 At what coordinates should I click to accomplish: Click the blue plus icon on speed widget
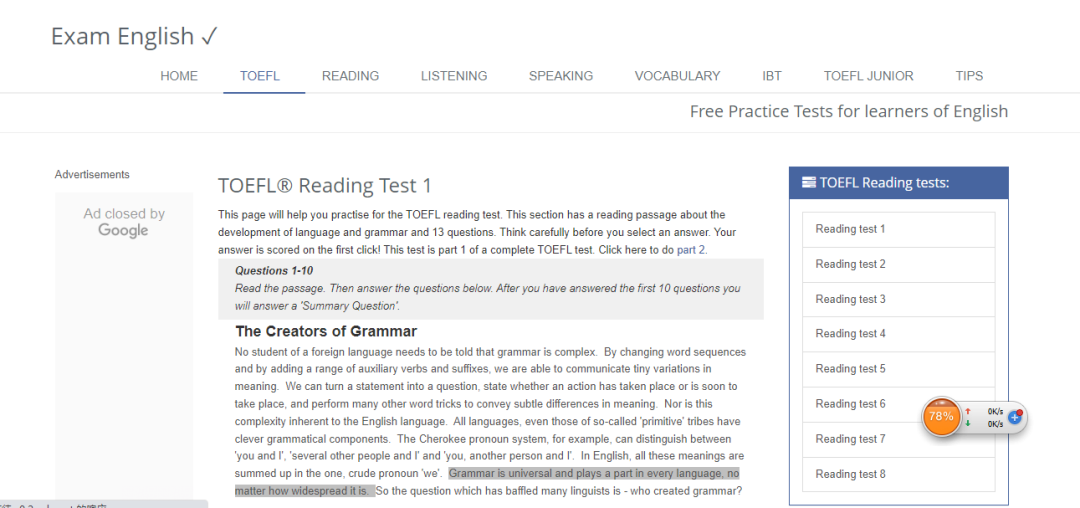coord(1015,416)
